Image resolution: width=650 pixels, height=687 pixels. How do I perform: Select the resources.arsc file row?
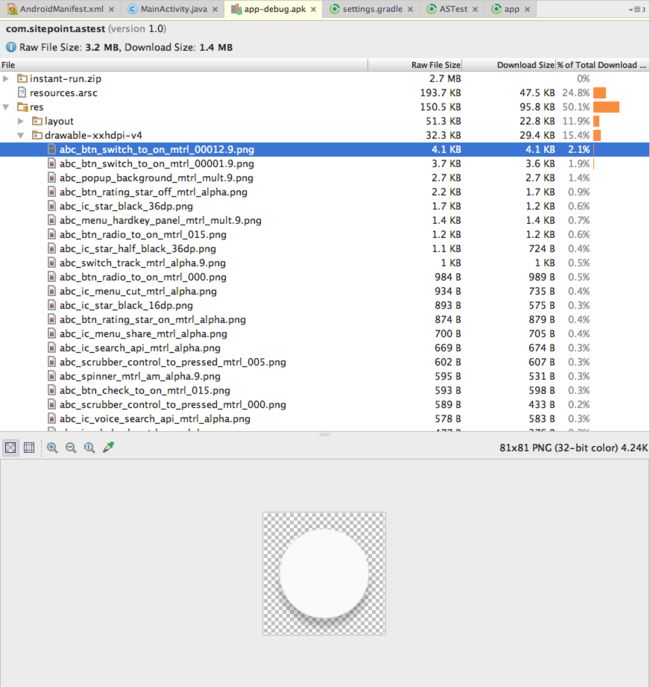pos(325,93)
